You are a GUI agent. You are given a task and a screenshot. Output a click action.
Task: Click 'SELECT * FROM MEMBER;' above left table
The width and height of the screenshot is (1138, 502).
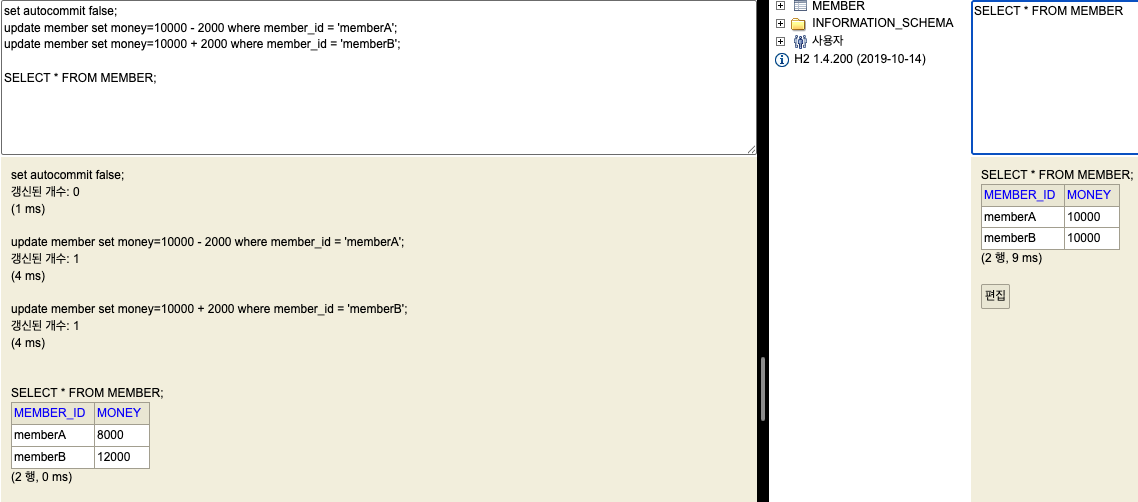[x=87, y=393]
